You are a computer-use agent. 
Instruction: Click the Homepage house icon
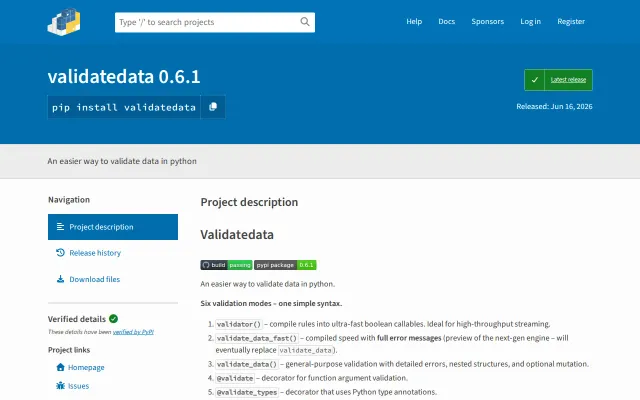coord(60,367)
